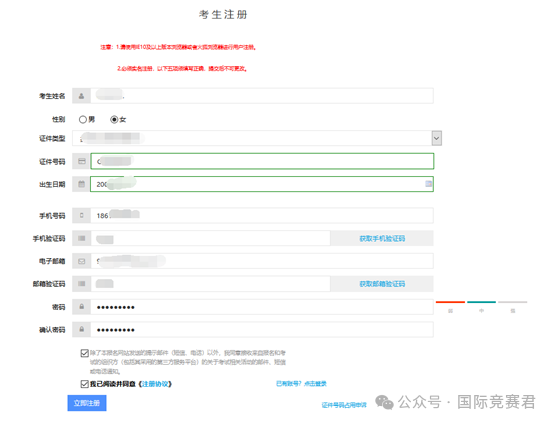The height and width of the screenshot is (424, 554).
Task: Click 获取手机验证码 button
Action: coord(382,238)
